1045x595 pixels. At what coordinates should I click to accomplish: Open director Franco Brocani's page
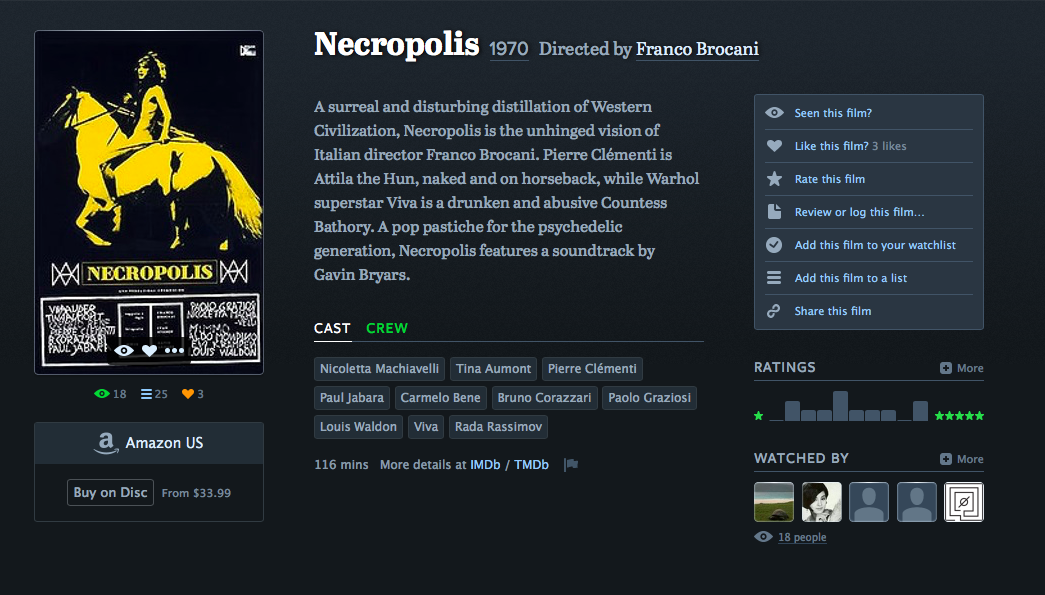(697, 49)
